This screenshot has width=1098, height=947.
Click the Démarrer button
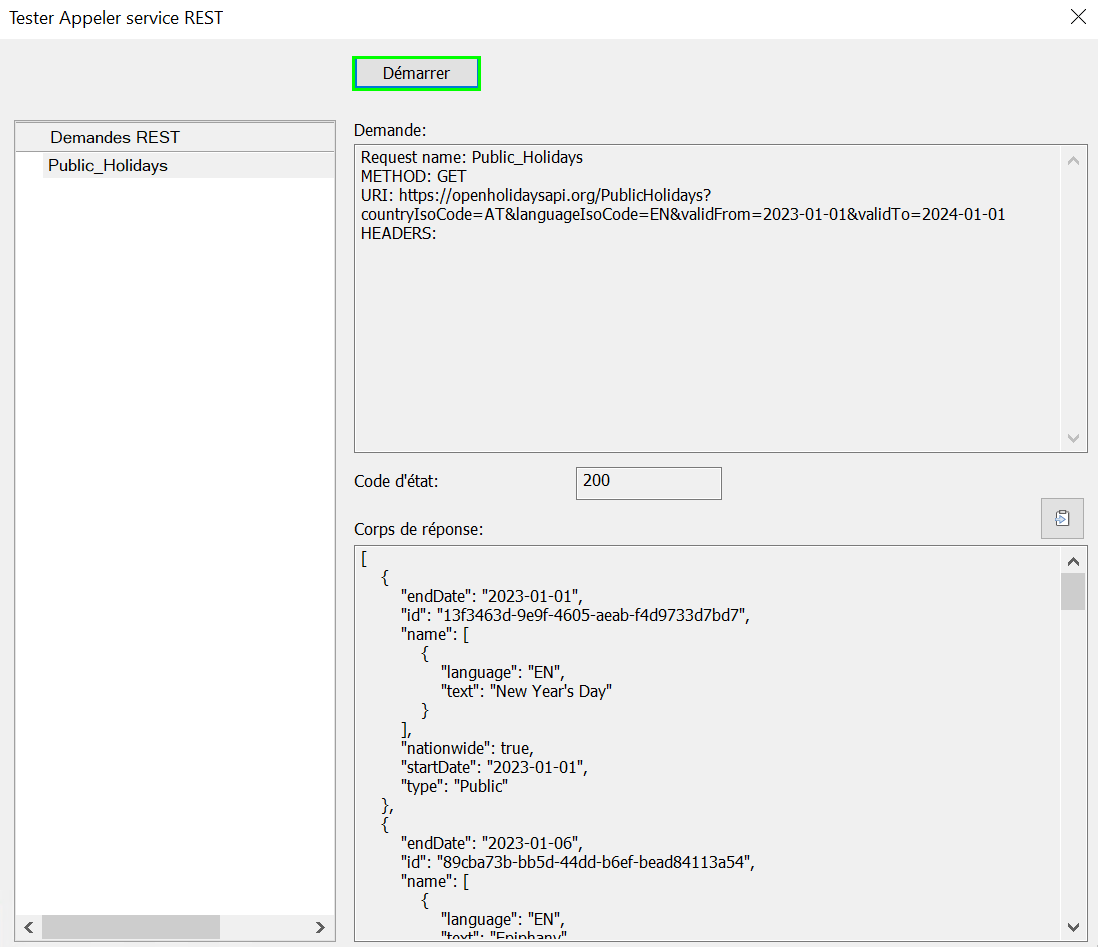(x=416, y=74)
